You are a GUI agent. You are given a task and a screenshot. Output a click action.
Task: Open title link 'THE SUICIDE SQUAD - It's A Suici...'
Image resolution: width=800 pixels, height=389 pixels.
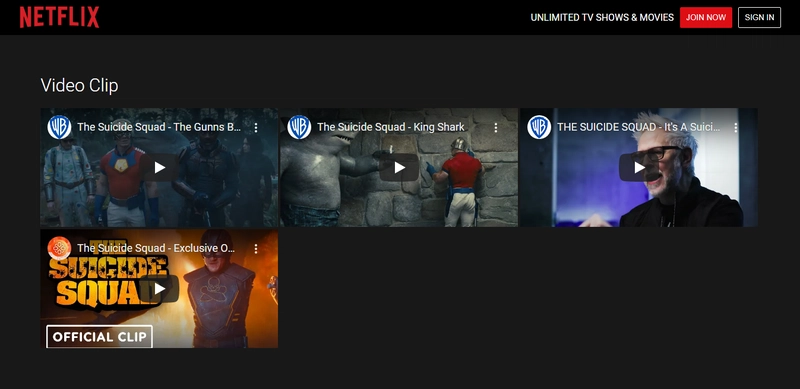click(x=638, y=127)
